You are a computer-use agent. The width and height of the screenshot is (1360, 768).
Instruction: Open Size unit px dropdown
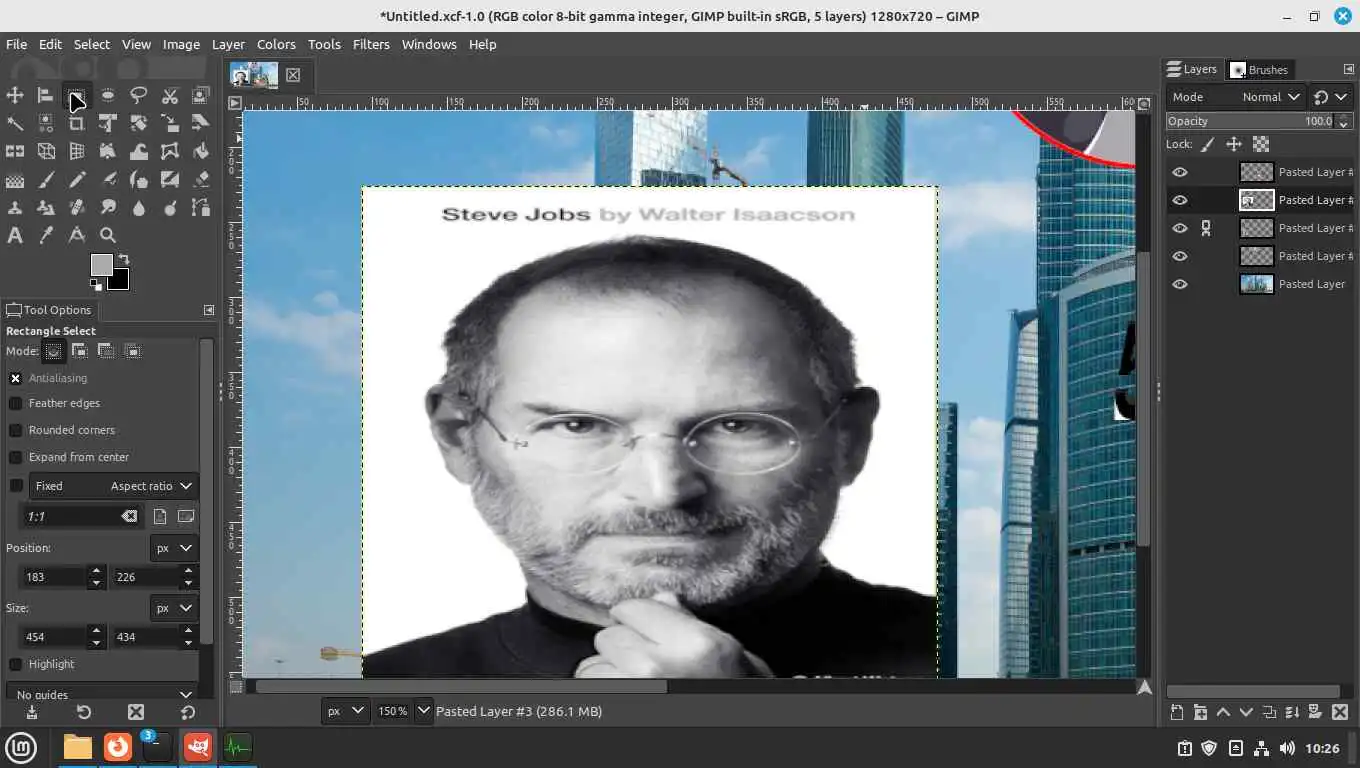tap(174, 608)
